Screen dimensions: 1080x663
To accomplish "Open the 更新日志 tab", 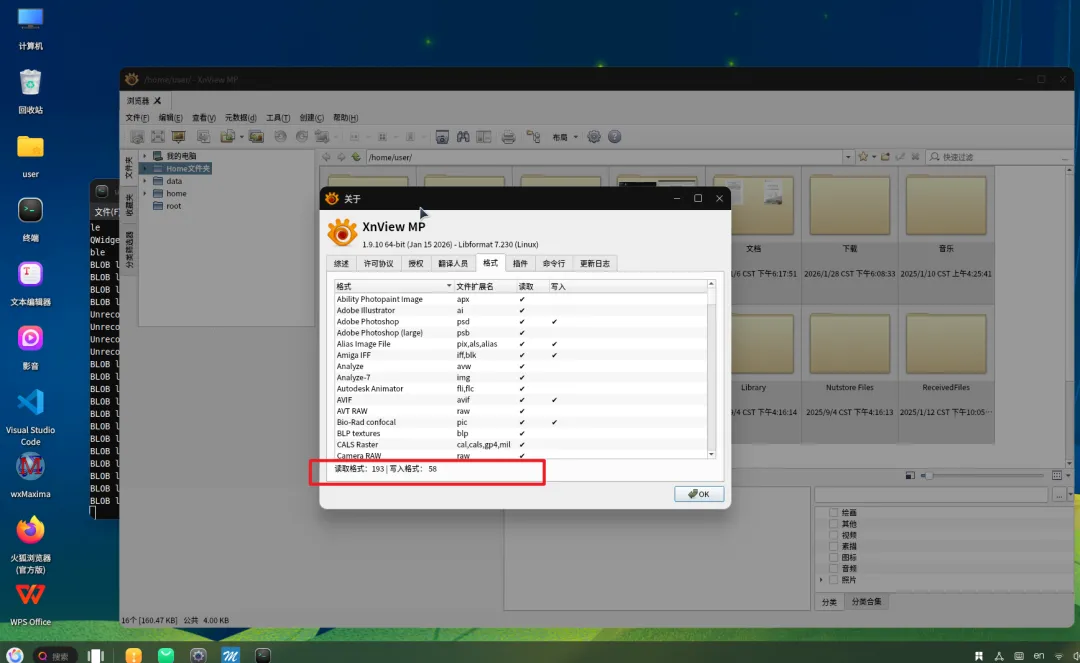I will point(594,264).
